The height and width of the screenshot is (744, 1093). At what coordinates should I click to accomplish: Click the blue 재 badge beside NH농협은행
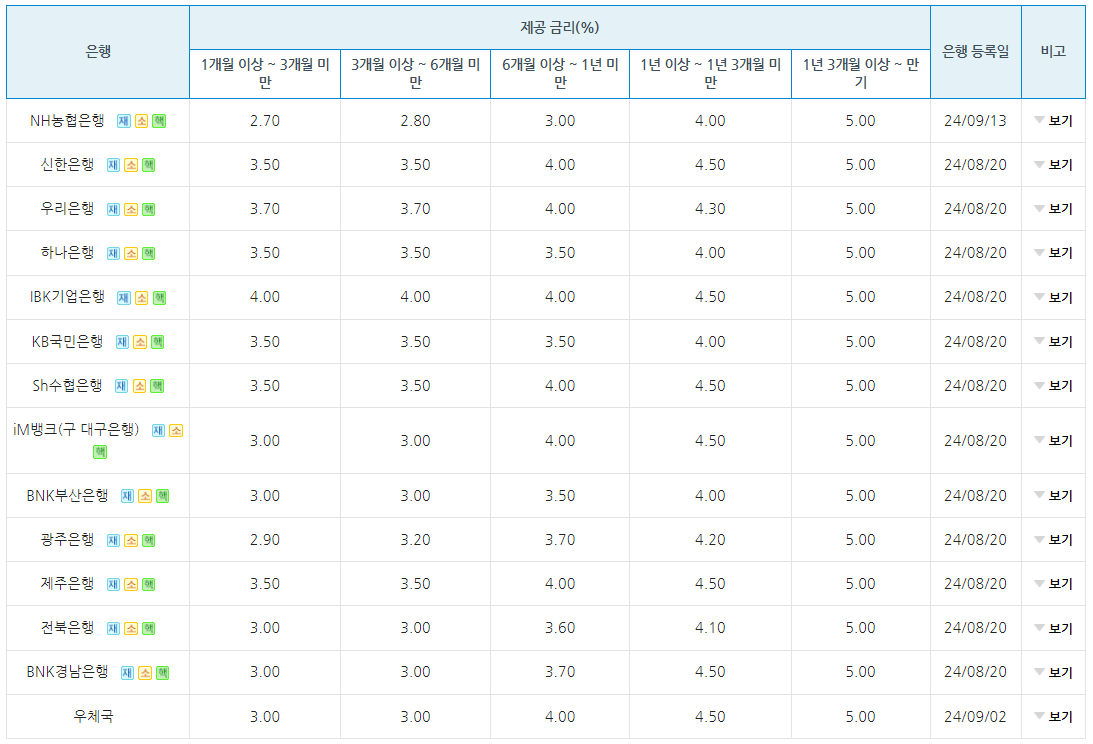(x=123, y=121)
